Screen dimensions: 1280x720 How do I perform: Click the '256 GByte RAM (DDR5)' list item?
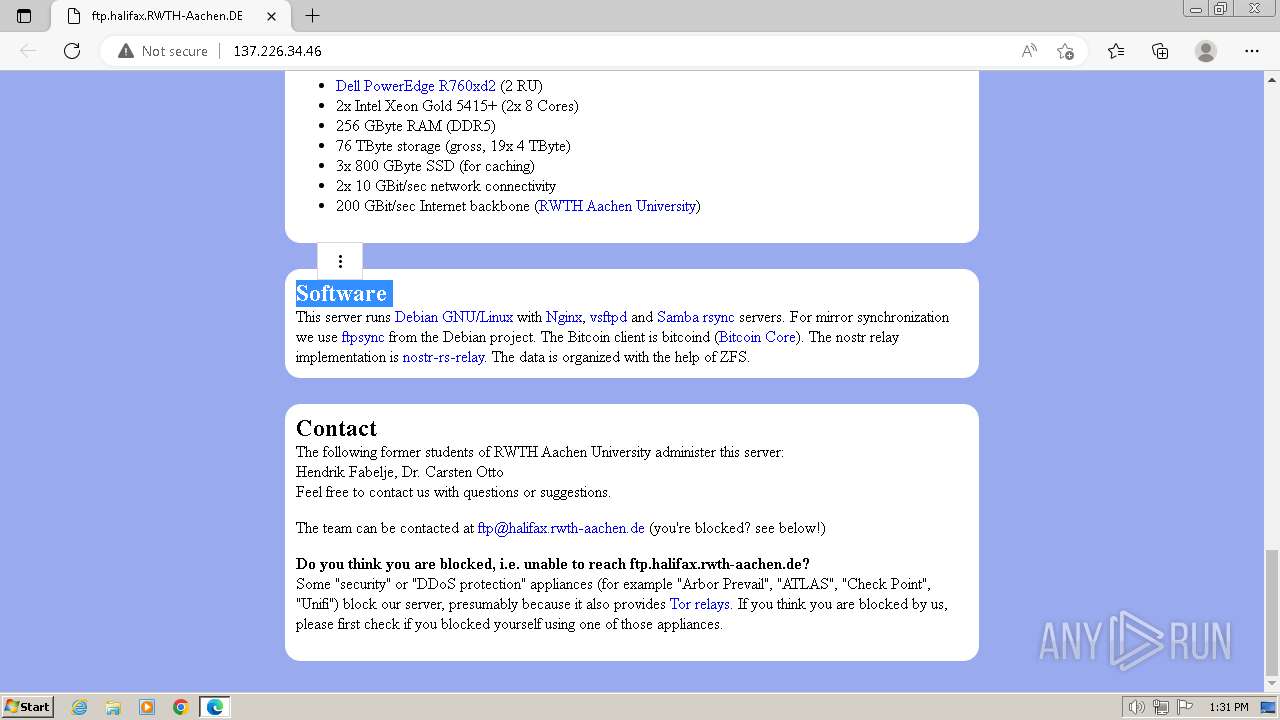click(416, 126)
